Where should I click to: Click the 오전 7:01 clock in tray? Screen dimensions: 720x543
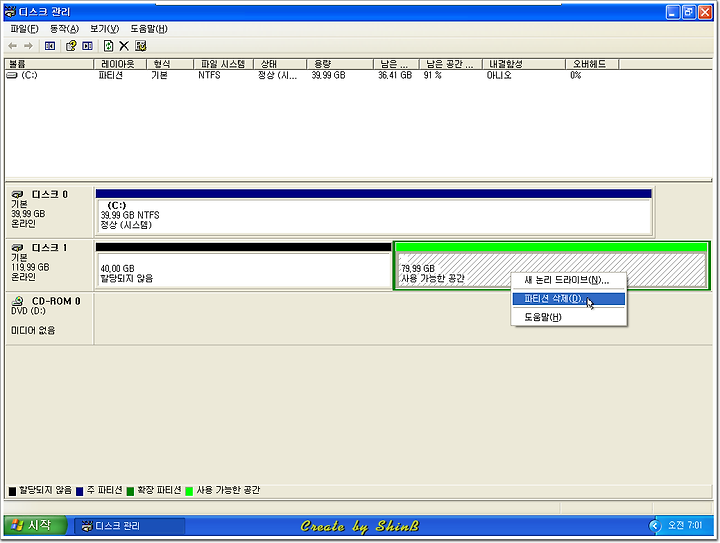(x=685, y=525)
